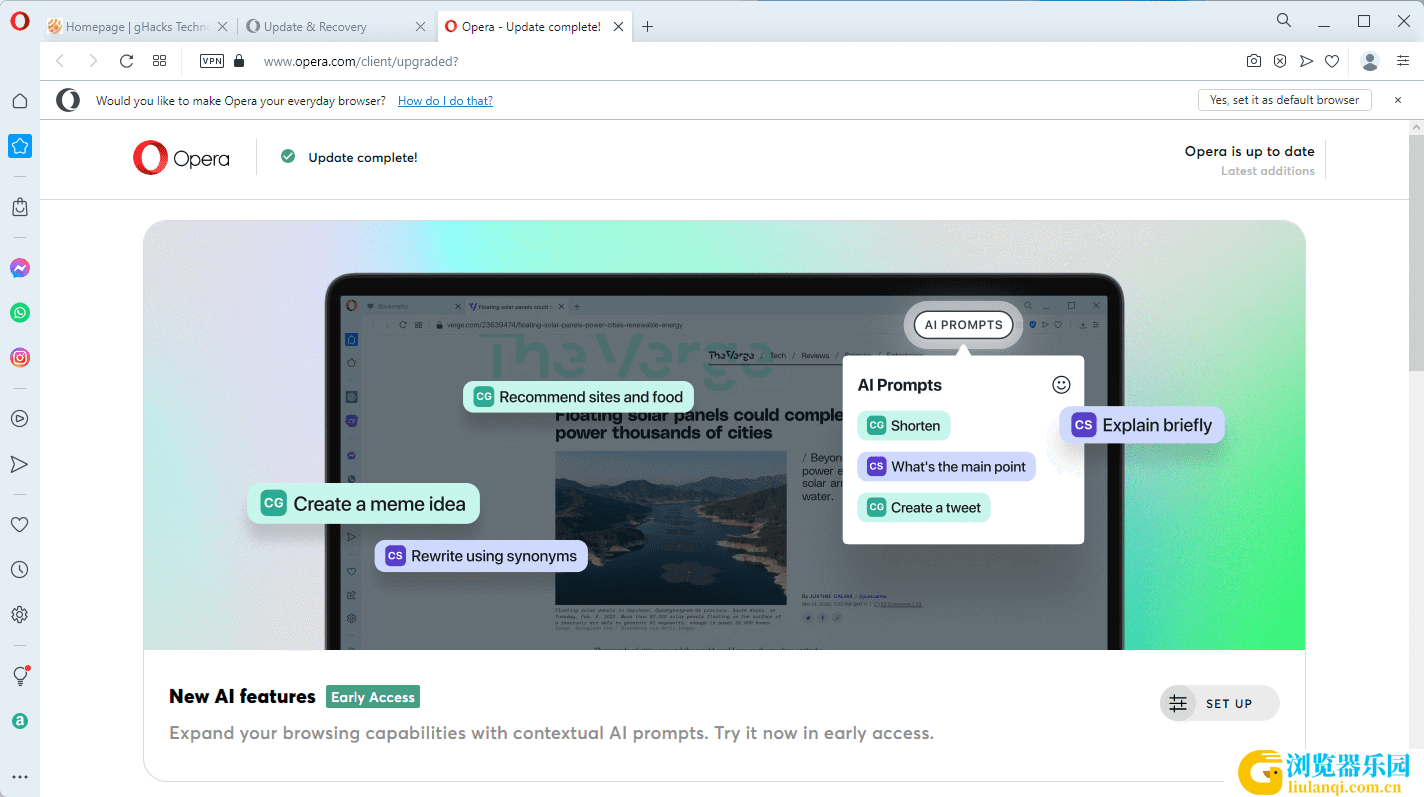Take a snapshot with camera icon
The width and height of the screenshot is (1424, 797).
pyautogui.click(x=1254, y=61)
